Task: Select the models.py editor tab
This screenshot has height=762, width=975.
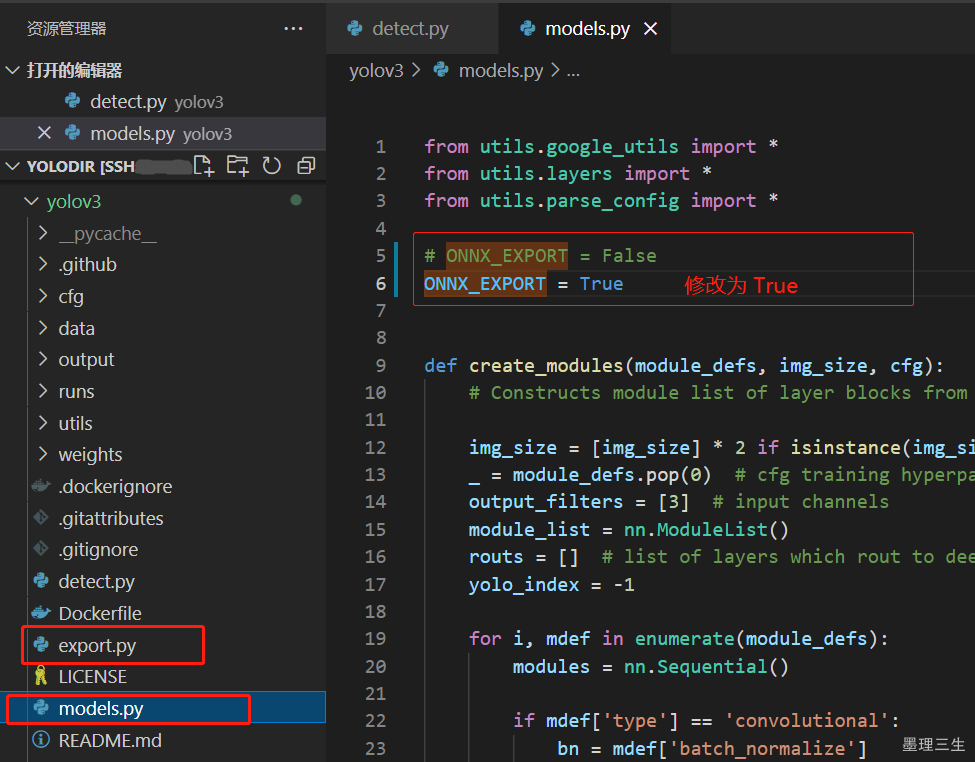Action: click(585, 29)
